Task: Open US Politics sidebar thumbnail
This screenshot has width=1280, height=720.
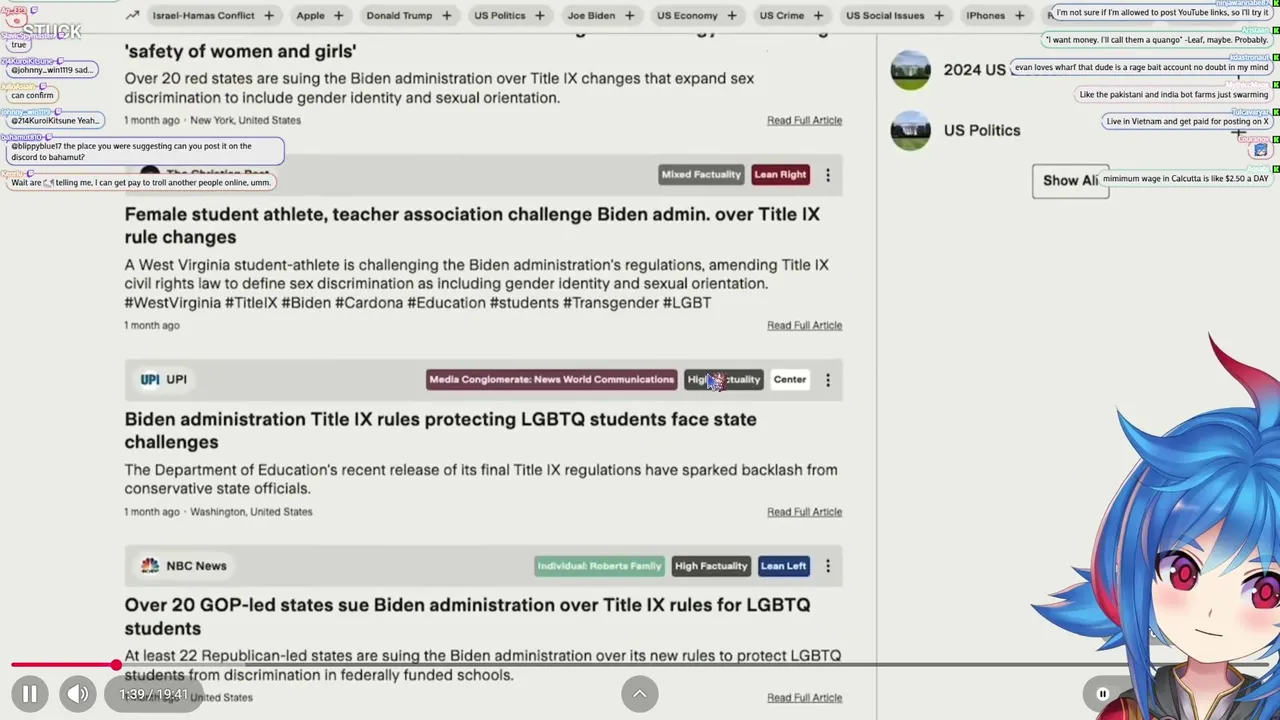Action: (910, 130)
